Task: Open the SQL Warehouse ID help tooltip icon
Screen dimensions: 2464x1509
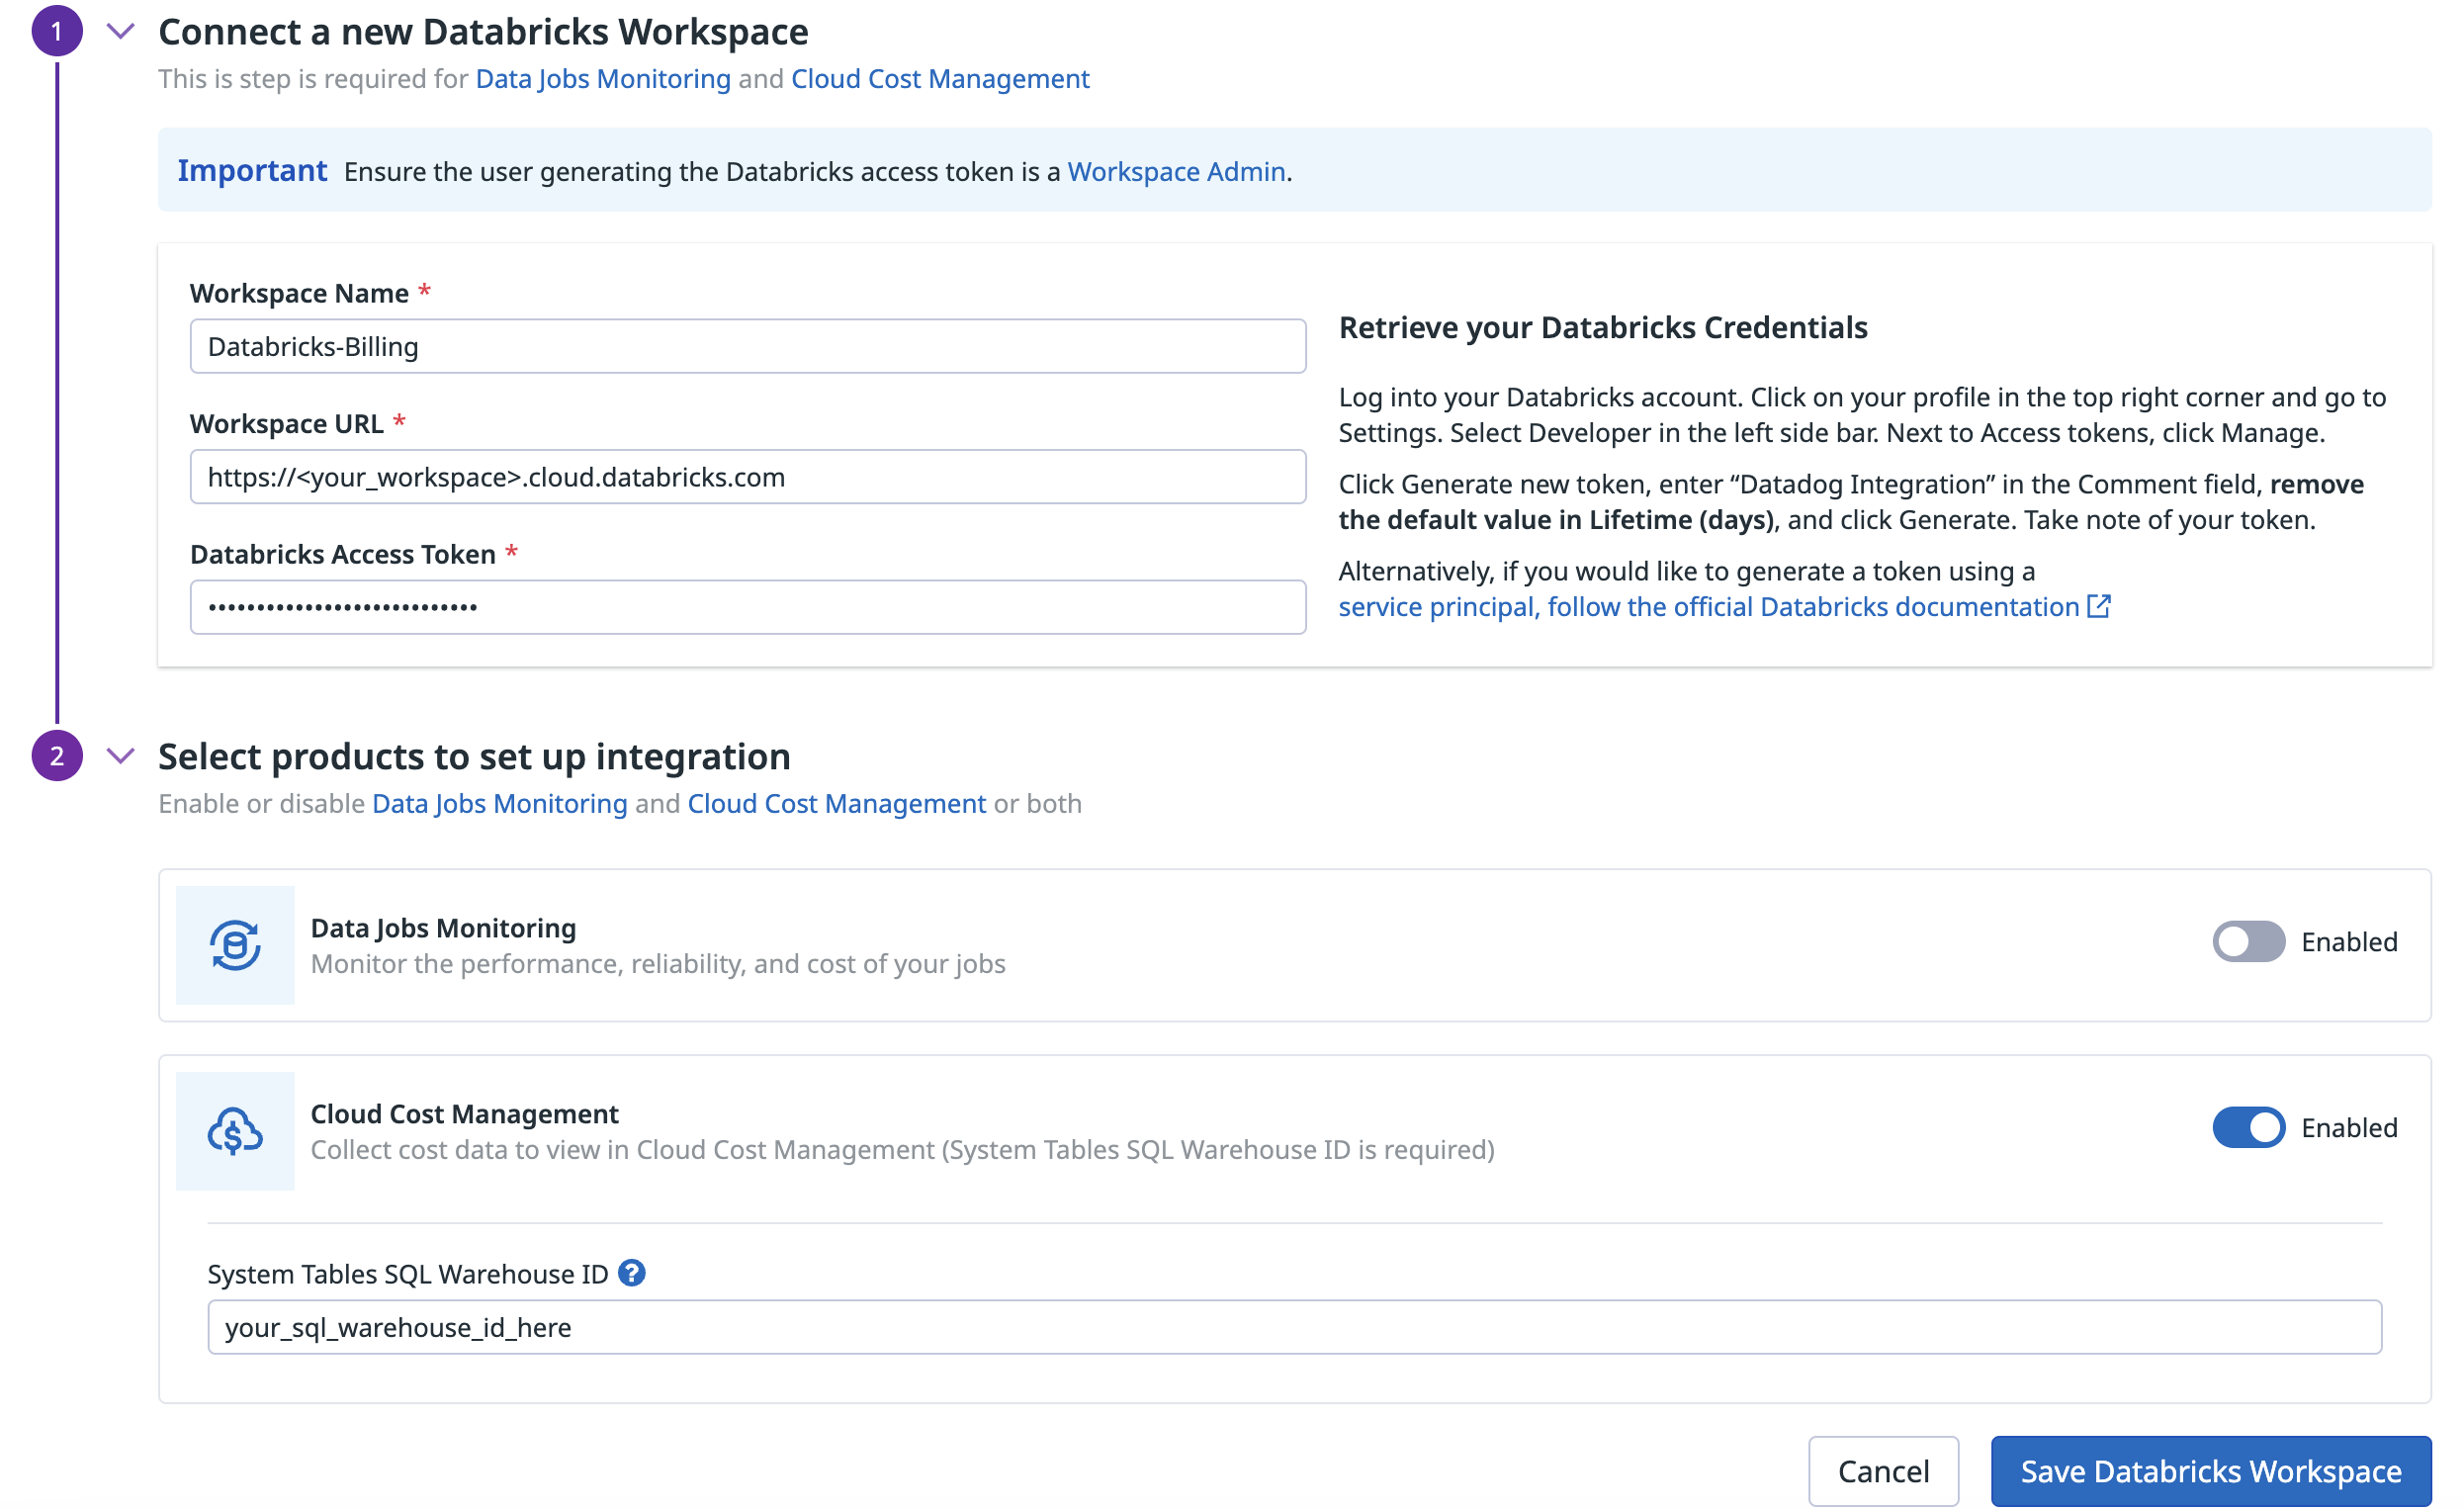Action: tap(632, 1273)
